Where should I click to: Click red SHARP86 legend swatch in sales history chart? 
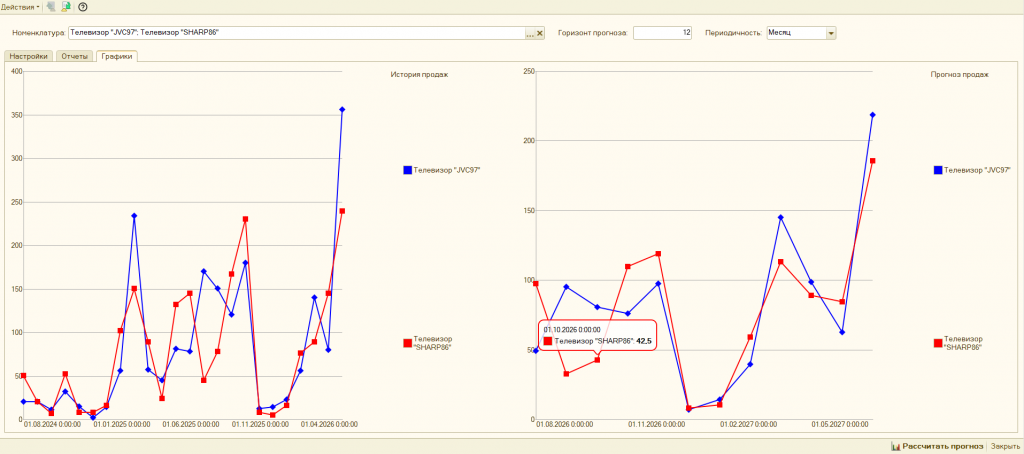click(408, 343)
